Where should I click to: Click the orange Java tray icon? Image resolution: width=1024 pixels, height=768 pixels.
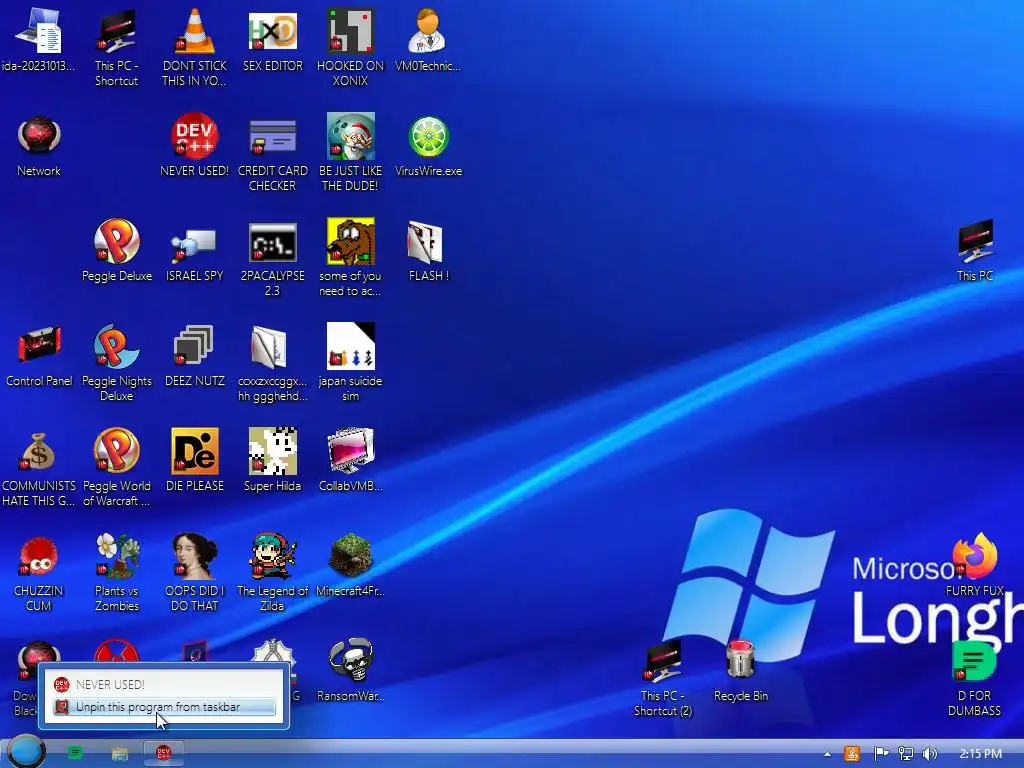[852, 754]
